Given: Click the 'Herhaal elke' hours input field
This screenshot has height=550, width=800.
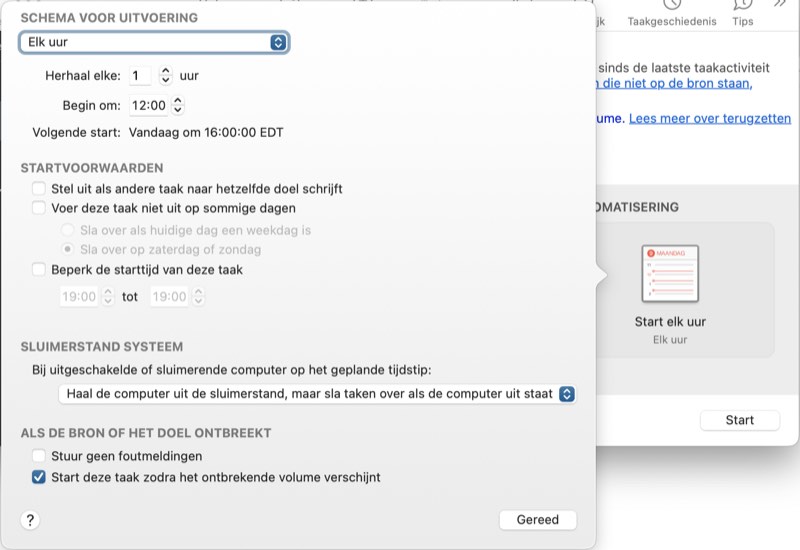Looking at the screenshot, I should coord(140,76).
